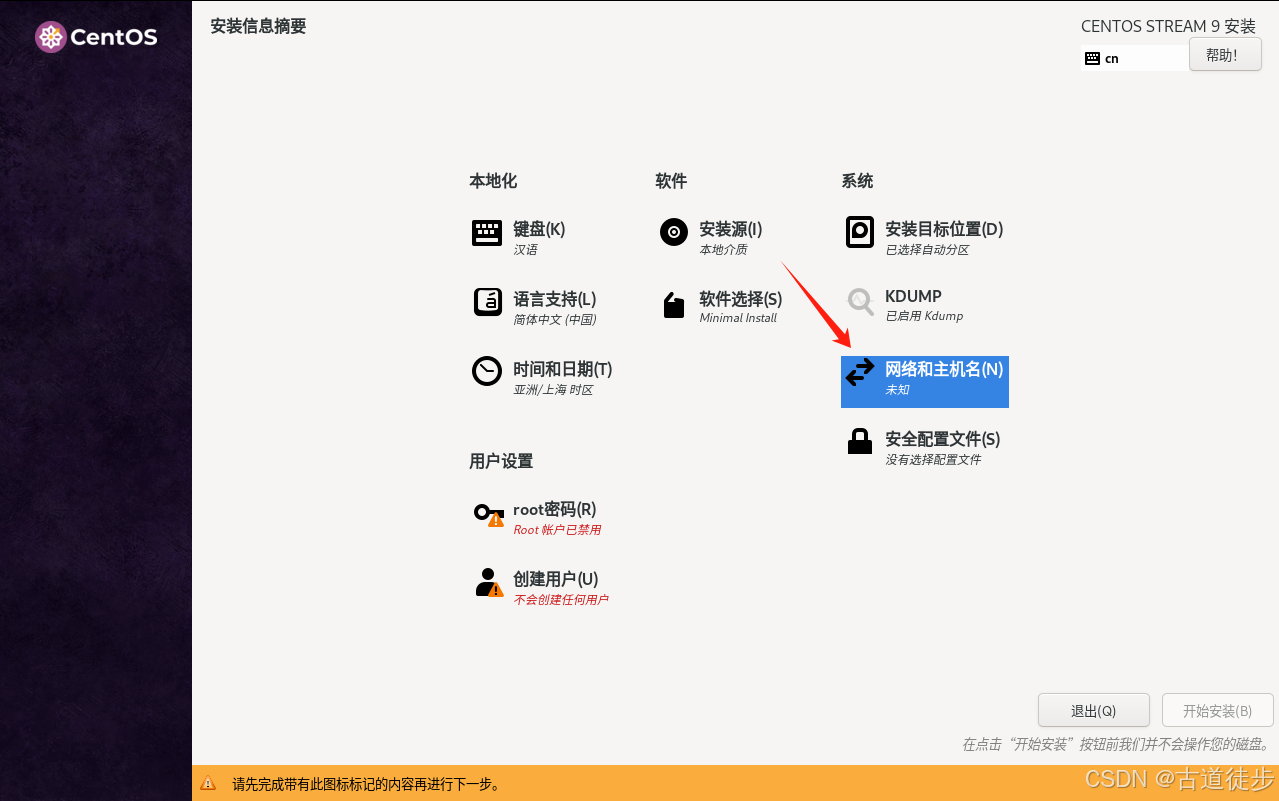Image resolution: width=1279 pixels, height=801 pixels.
Task: Select the KDUMP label
Action: [x=913, y=296]
